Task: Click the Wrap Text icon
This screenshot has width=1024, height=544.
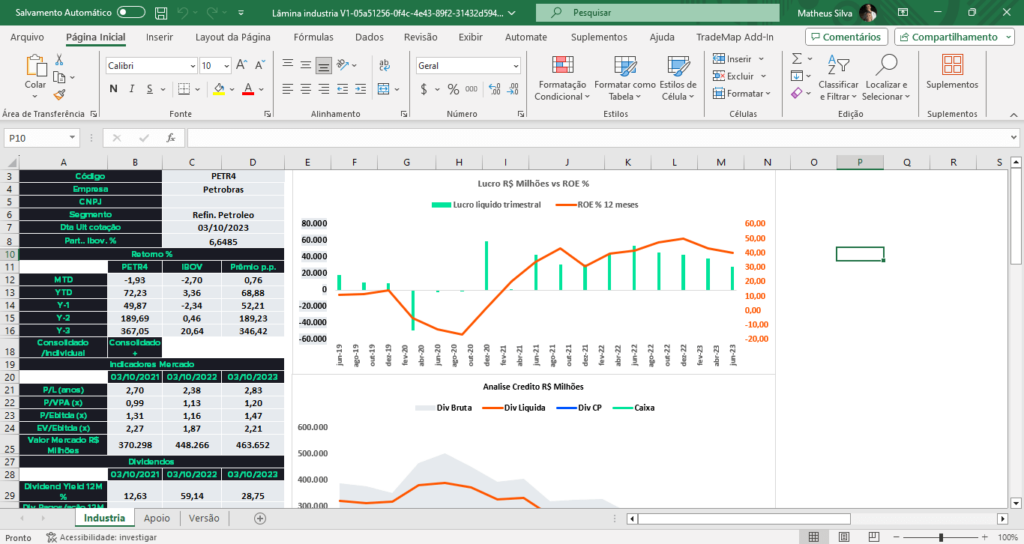Action: click(x=385, y=65)
